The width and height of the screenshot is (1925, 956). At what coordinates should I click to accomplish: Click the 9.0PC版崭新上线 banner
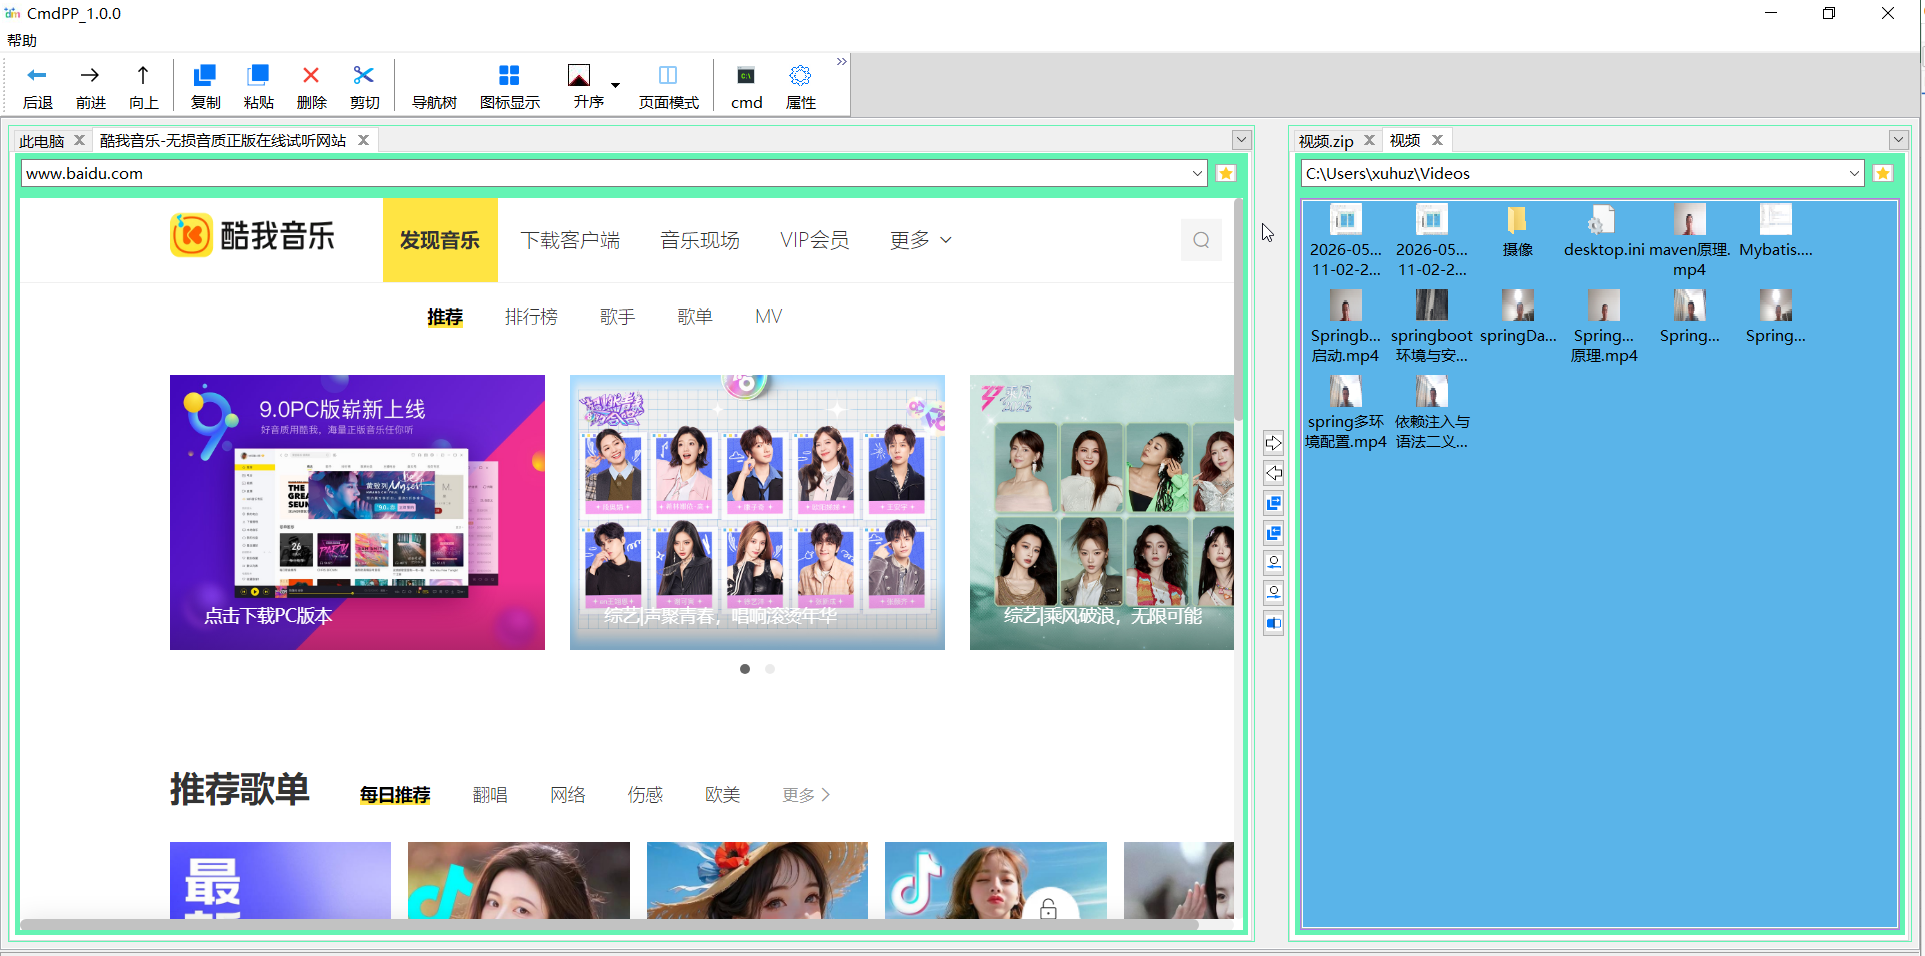point(357,512)
